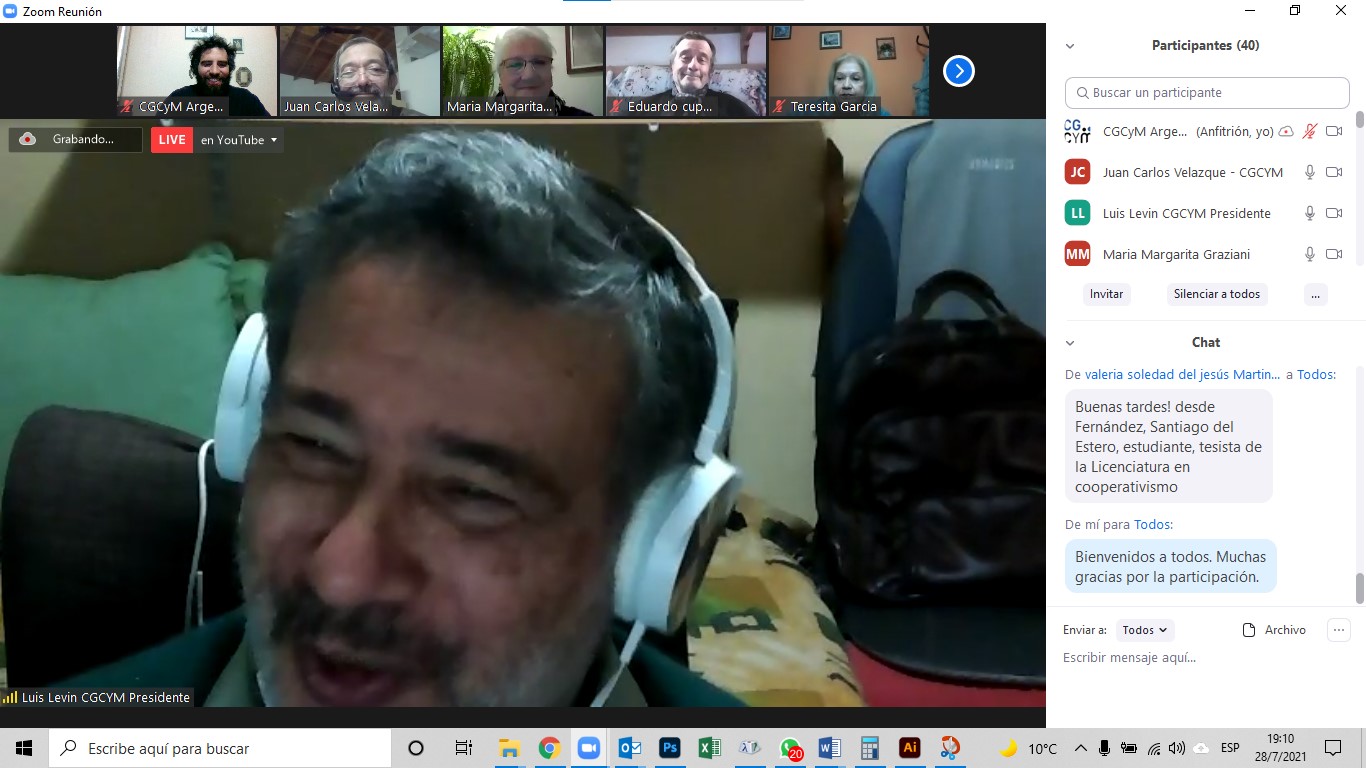Open Adobe Illustrator from the taskbar
Viewport: 1366px width, 768px height.
point(909,748)
